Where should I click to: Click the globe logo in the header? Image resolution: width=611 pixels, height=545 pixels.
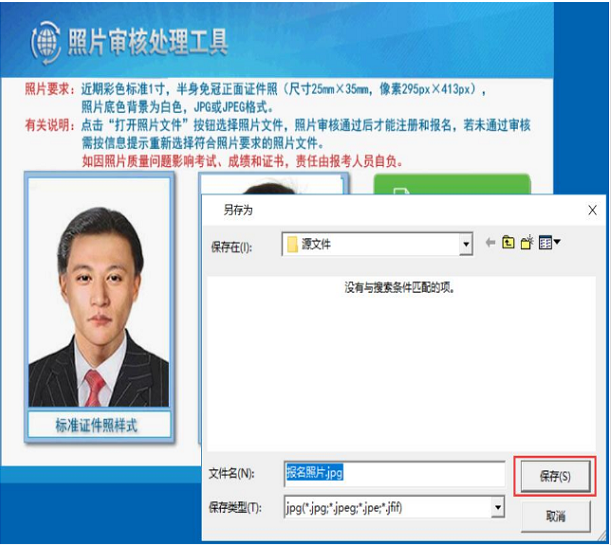click(45, 41)
